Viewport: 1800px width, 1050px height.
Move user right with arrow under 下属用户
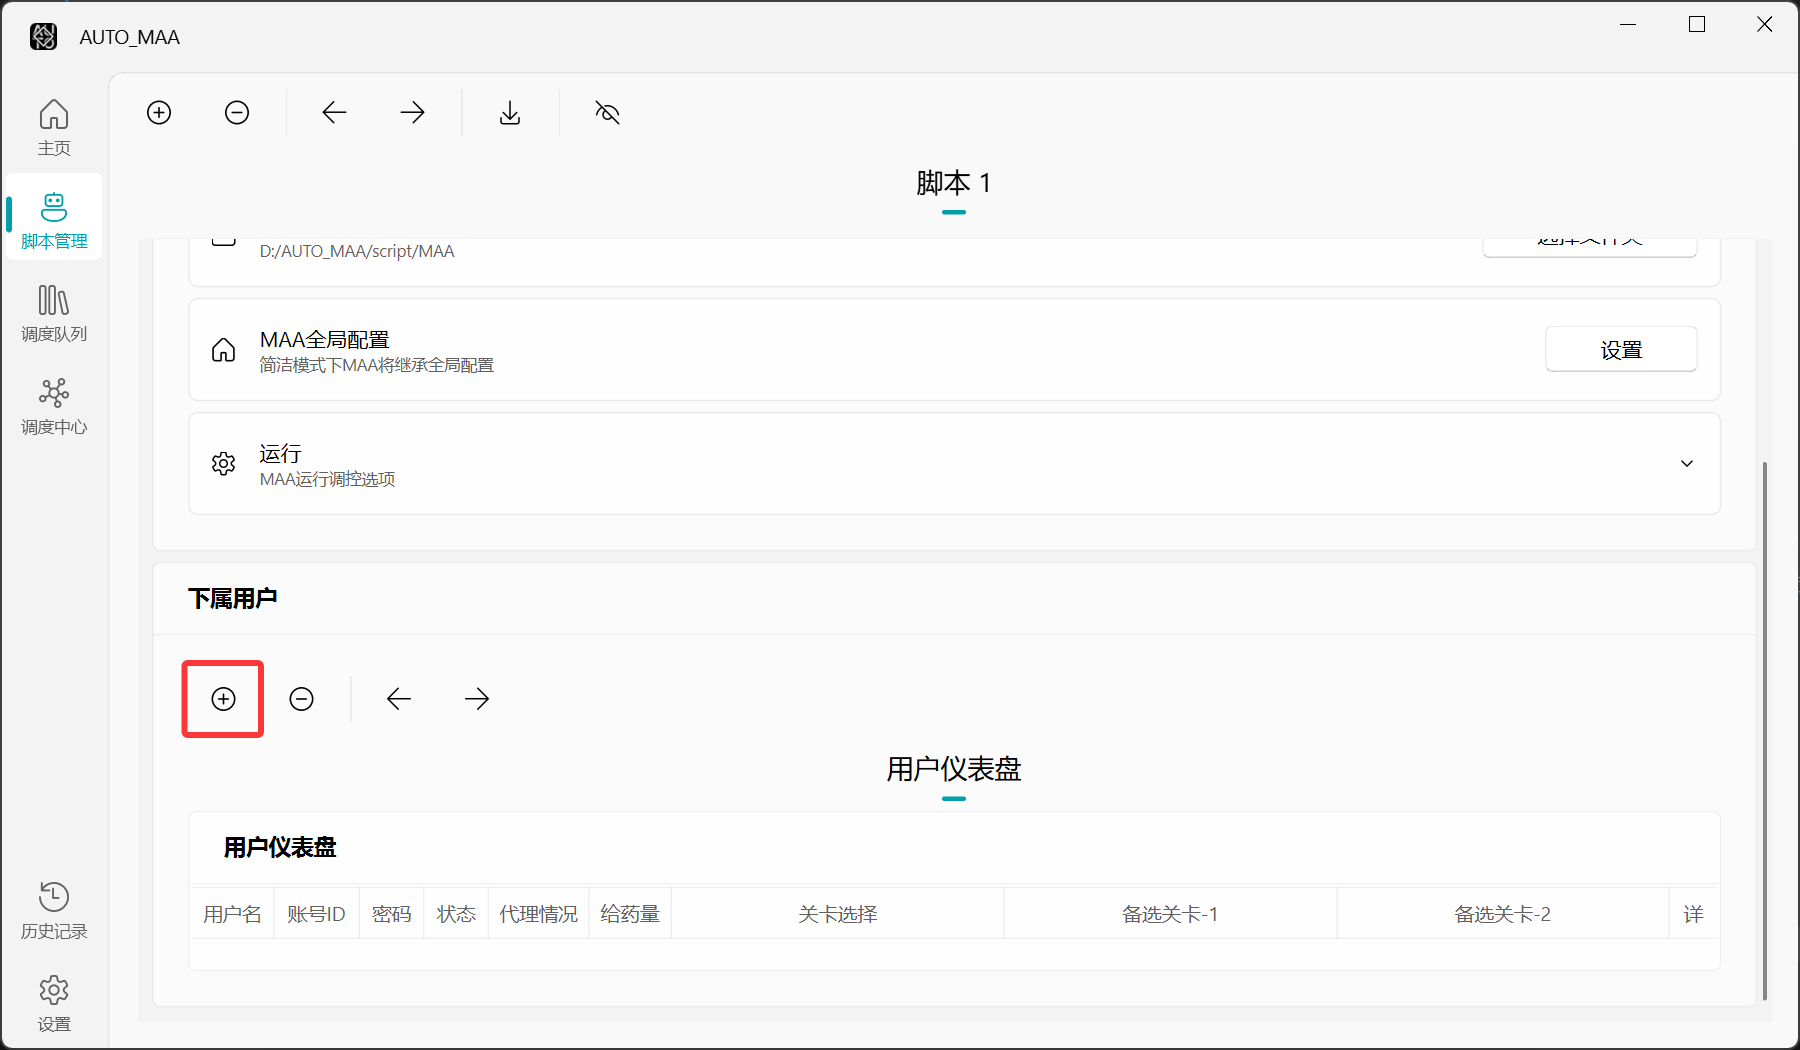pos(477,699)
